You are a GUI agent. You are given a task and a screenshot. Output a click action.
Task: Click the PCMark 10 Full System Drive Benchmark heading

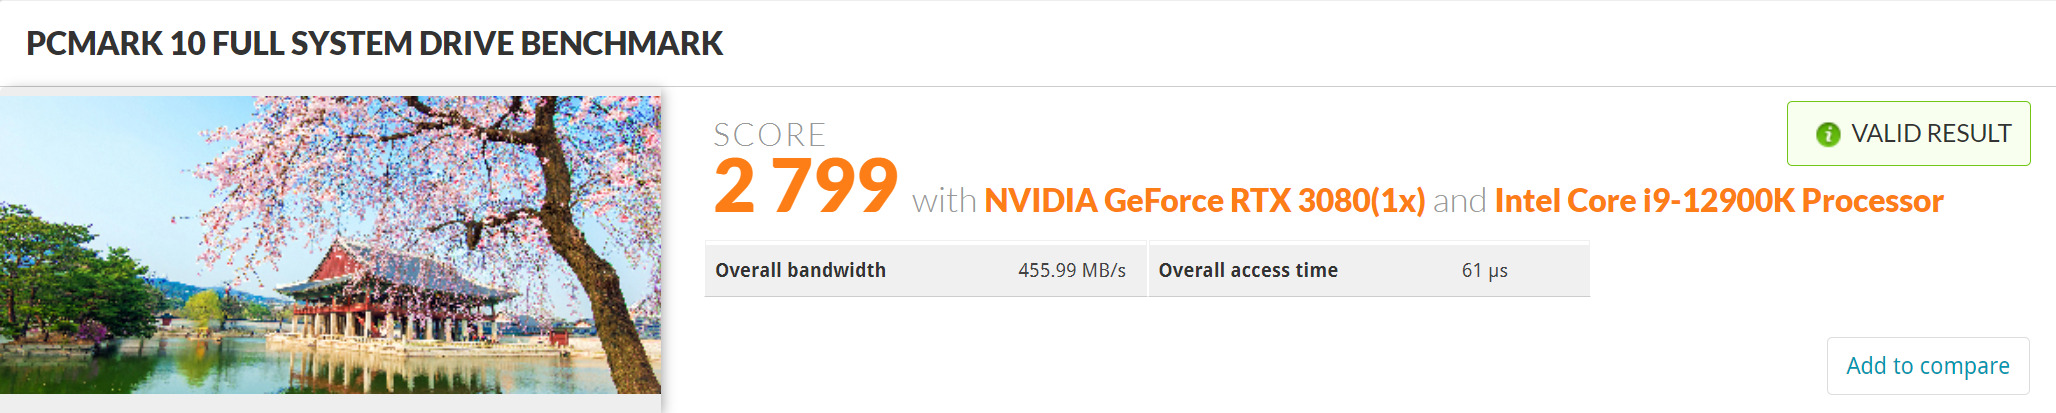[374, 44]
